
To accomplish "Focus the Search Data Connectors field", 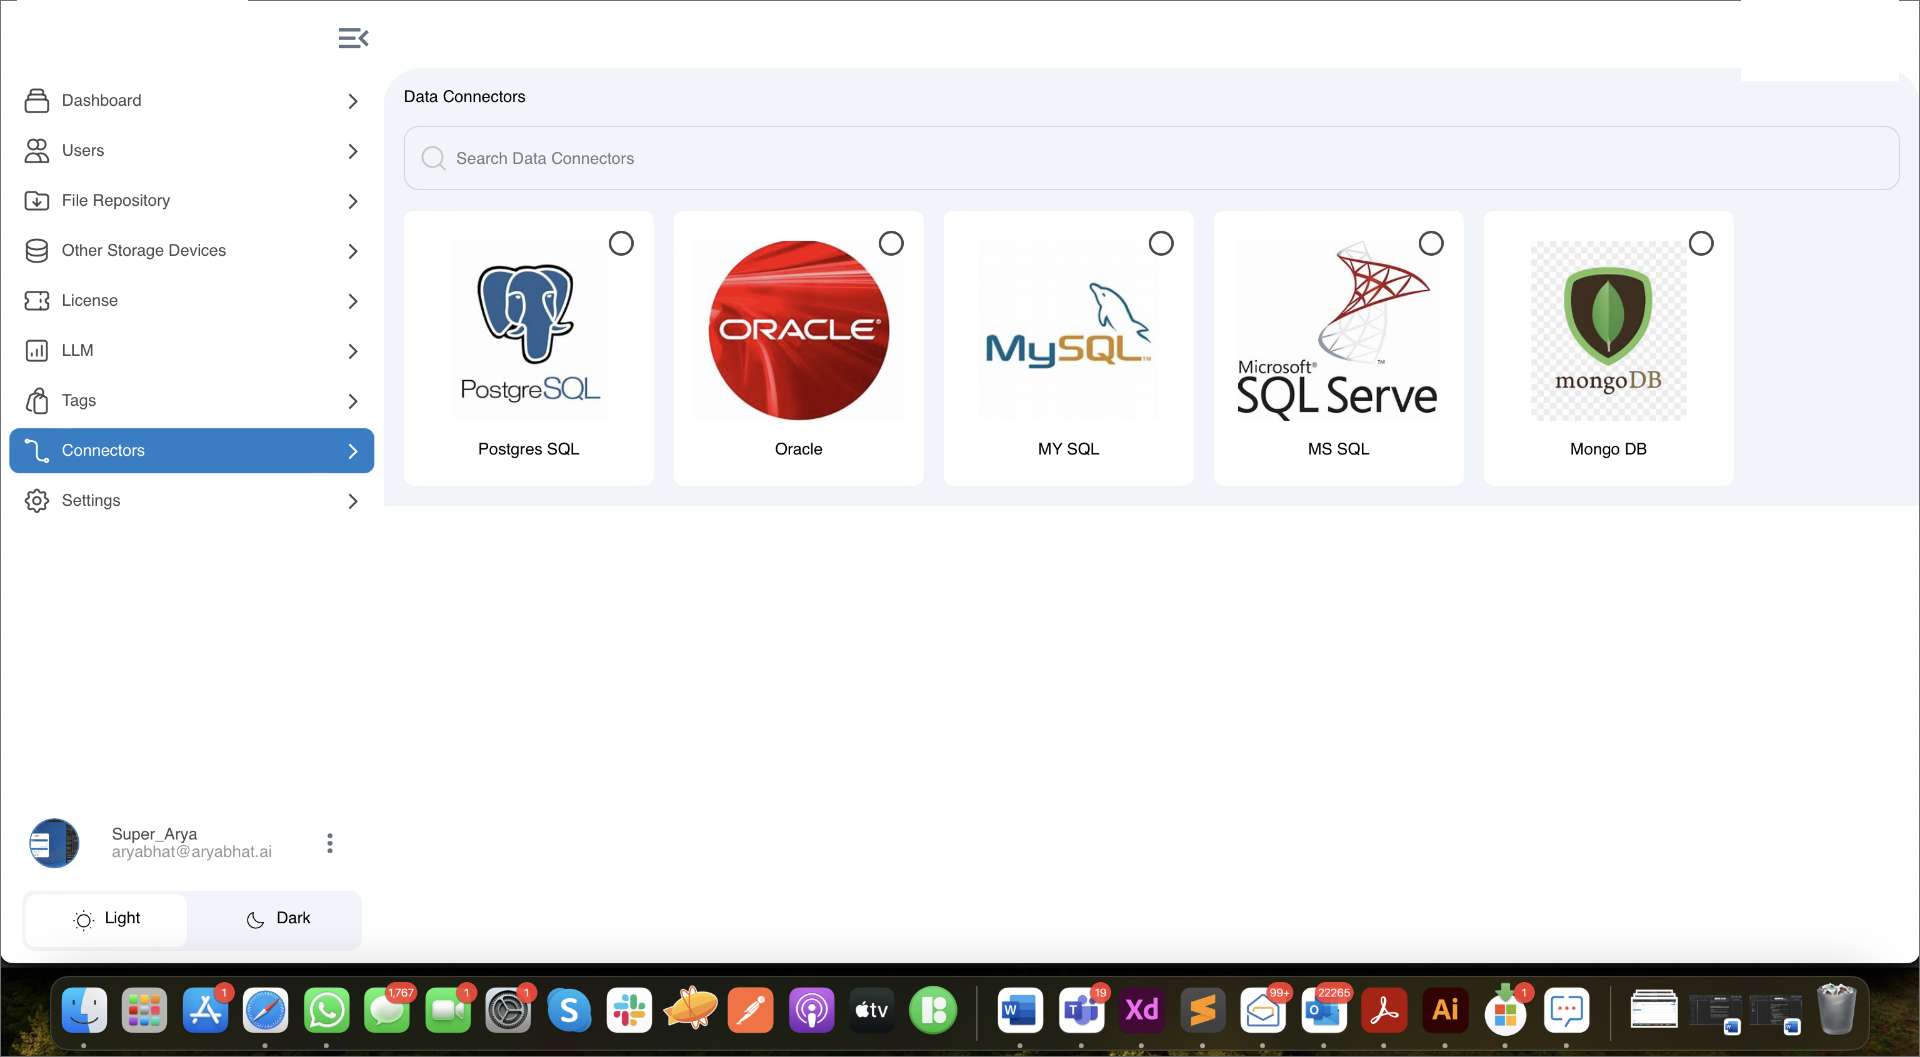I will click(1151, 158).
